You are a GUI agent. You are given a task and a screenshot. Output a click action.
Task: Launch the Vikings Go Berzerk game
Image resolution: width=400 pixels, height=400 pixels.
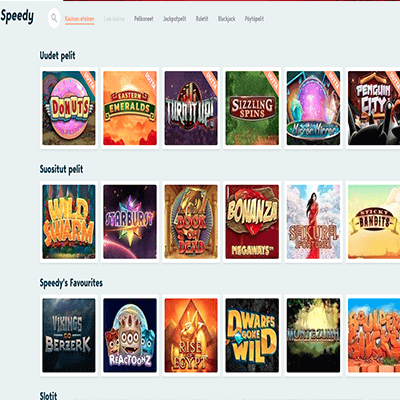[69, 335]
